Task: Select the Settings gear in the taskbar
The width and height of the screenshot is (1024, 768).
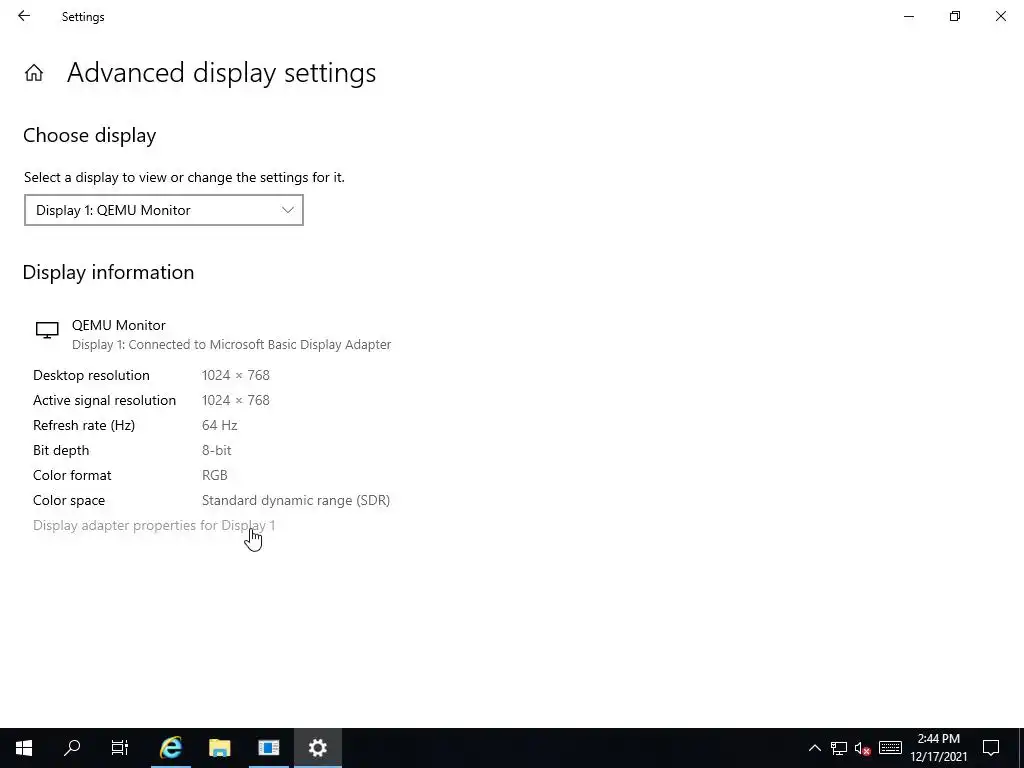Action: pyautogui.click(x=317, y=748)
